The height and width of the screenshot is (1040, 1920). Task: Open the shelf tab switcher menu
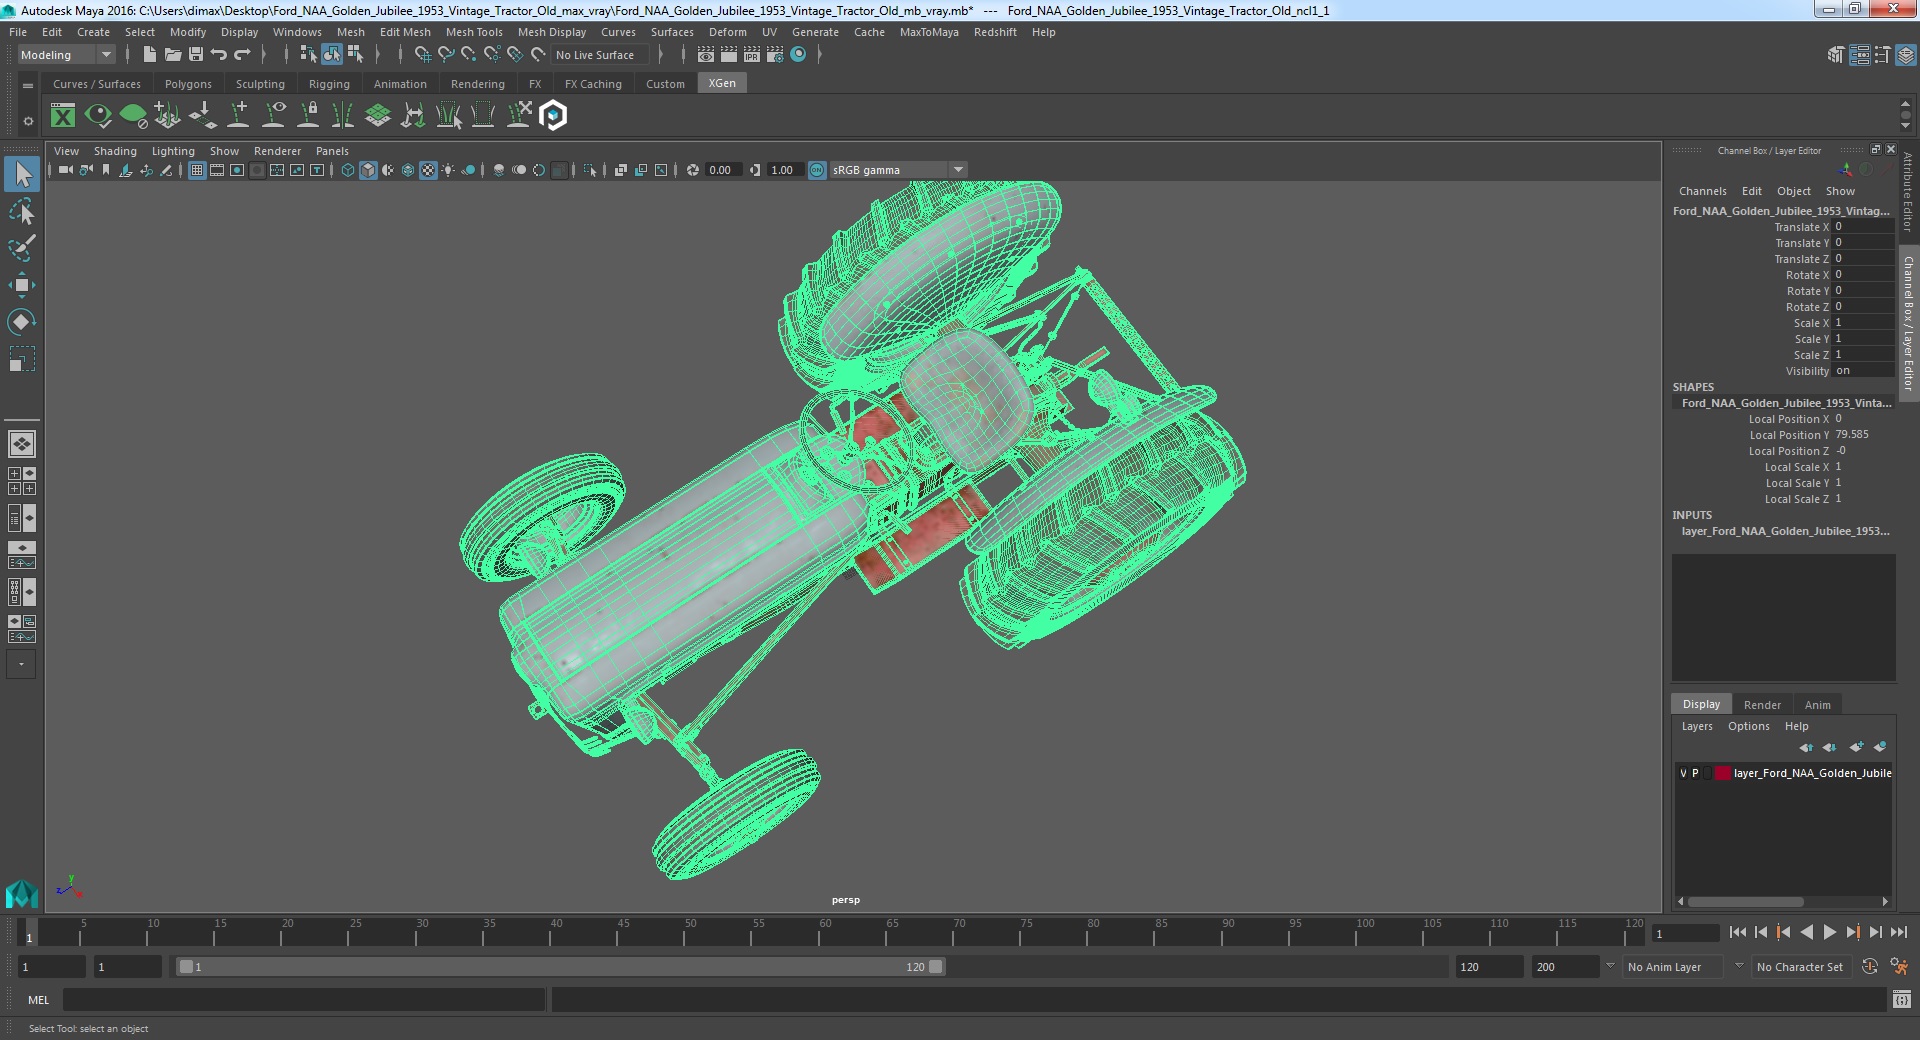pyautogui.click(x=28, y=86)
